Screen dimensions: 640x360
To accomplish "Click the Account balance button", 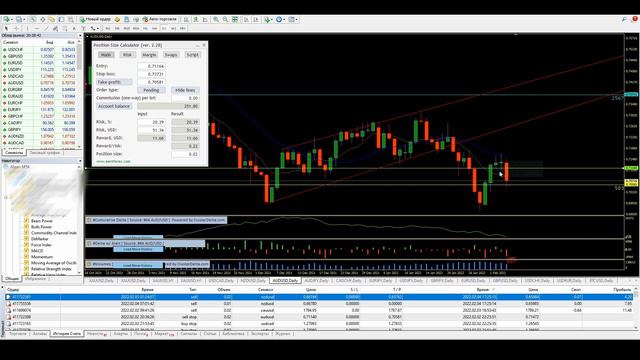I will coord(114,106).
